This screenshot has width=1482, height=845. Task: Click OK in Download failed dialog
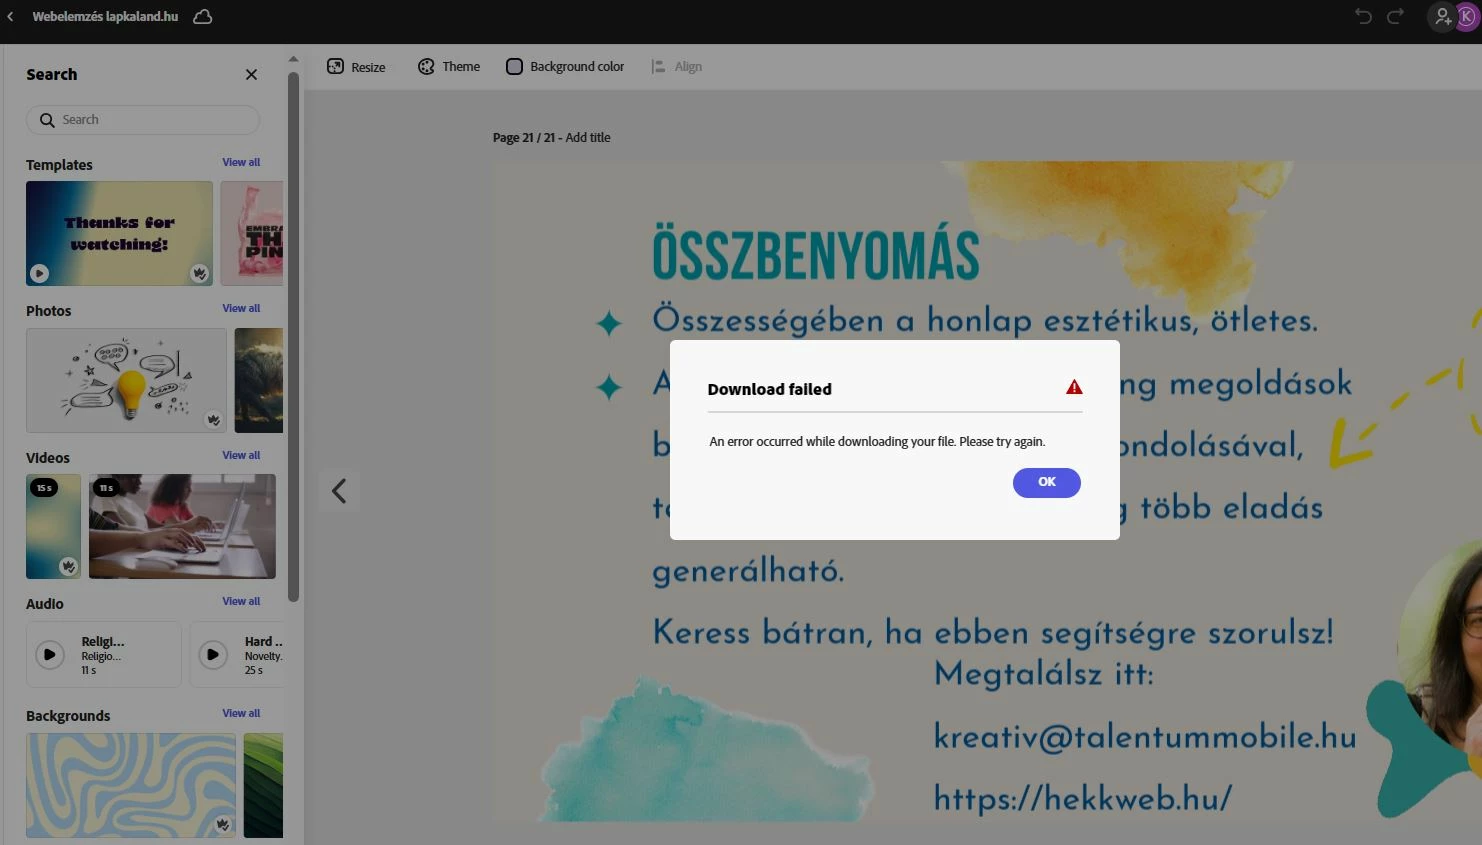point(1046,482)
